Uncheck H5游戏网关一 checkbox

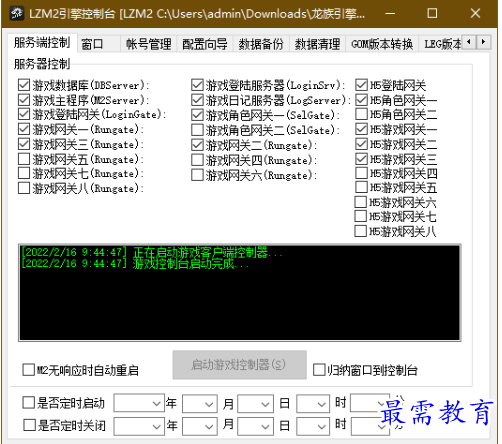(361, 129)
